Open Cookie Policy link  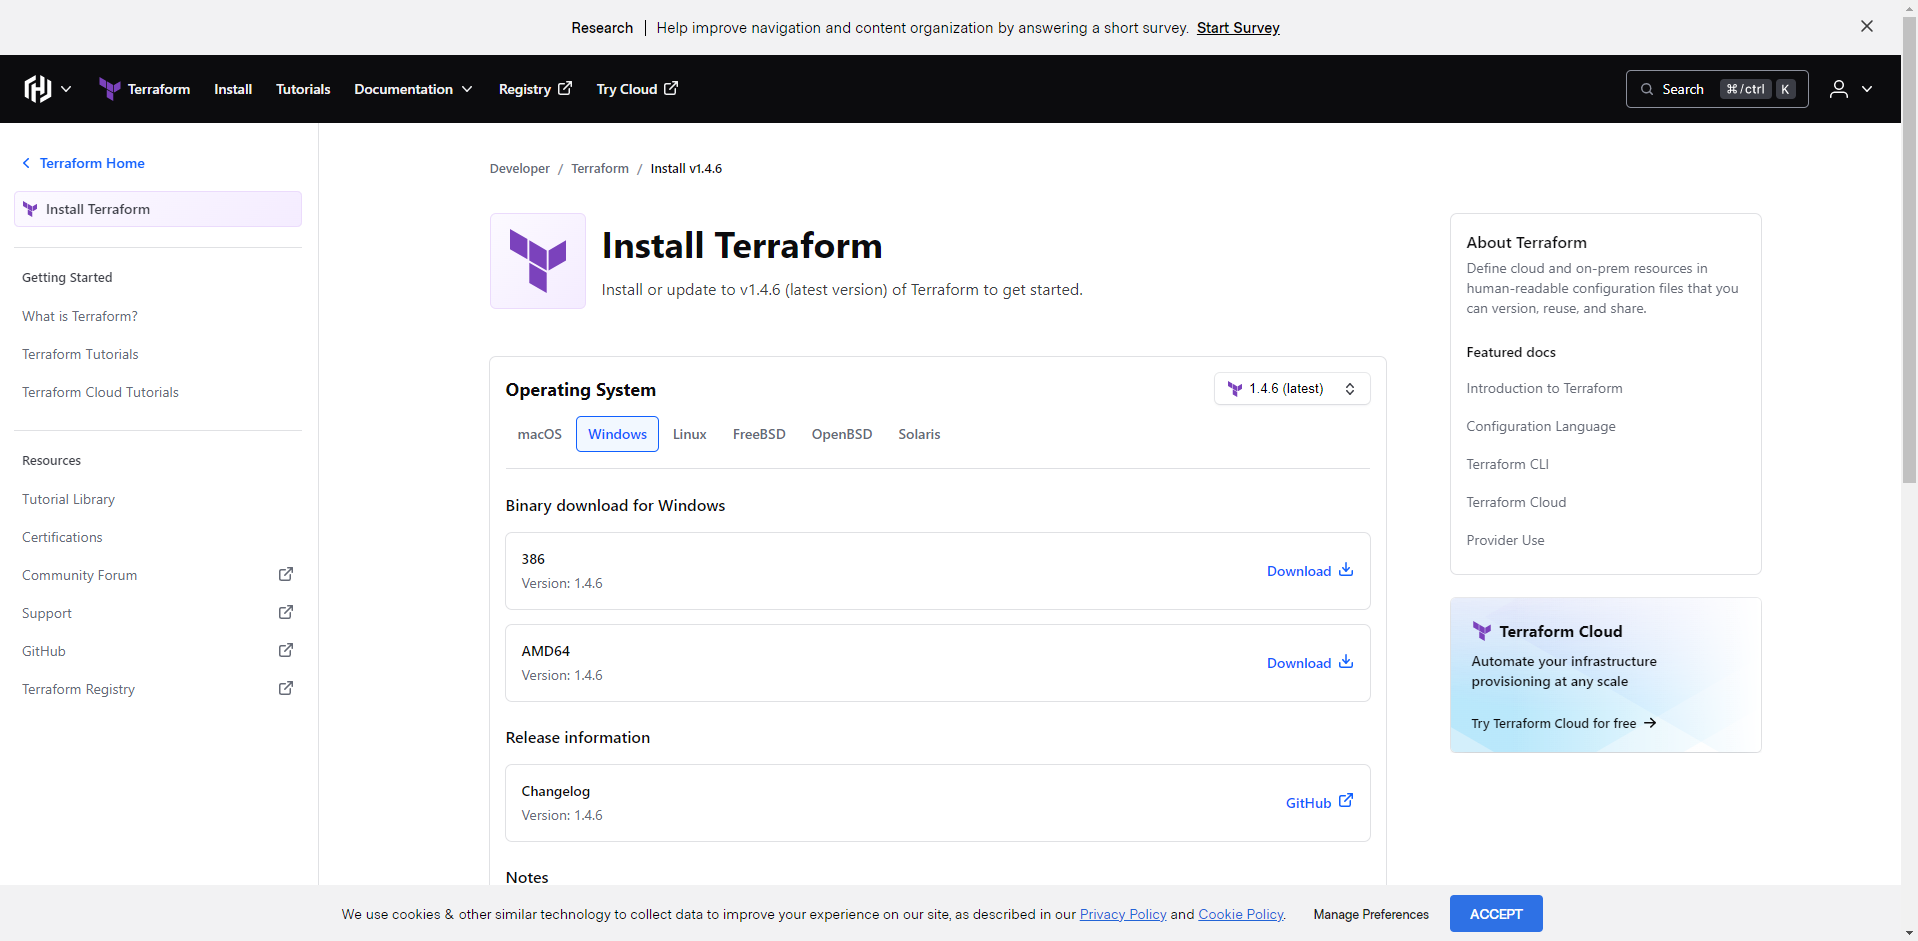click(1241, 914)
